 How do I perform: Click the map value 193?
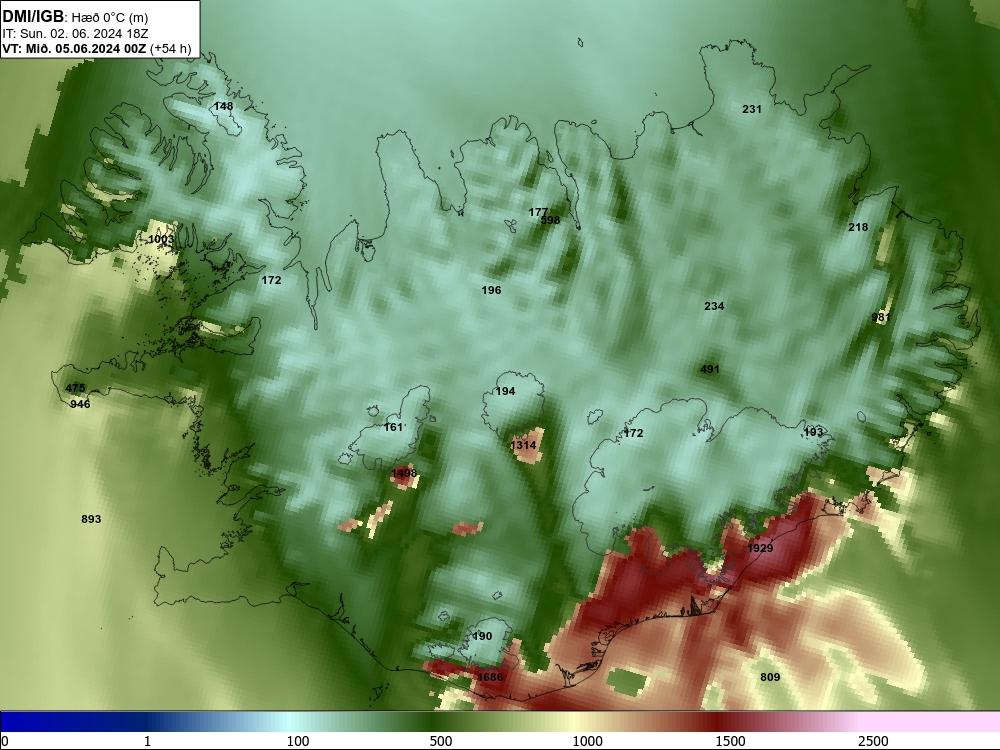pos(813,432)
